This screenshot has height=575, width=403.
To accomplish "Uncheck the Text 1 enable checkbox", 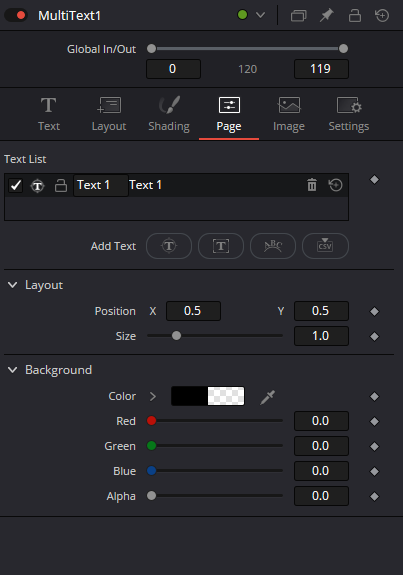I will tap(16, 185).
